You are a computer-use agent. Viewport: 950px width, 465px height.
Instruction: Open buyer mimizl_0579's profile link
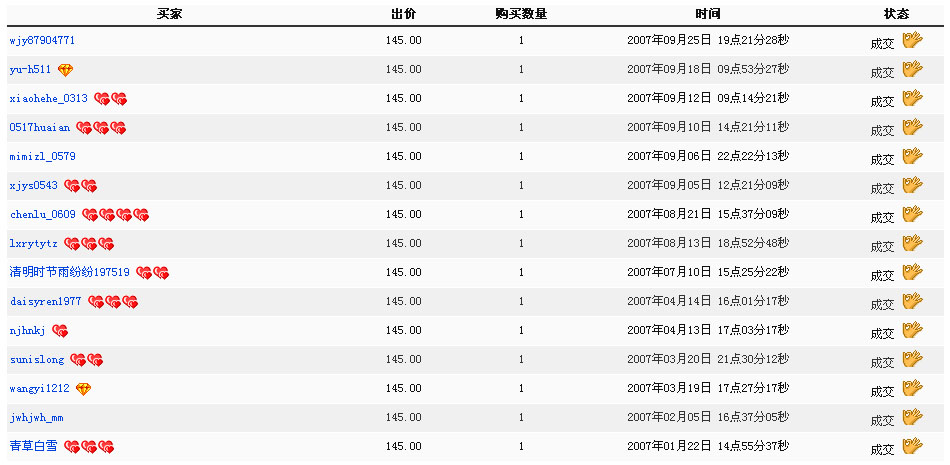click(42, 156)
